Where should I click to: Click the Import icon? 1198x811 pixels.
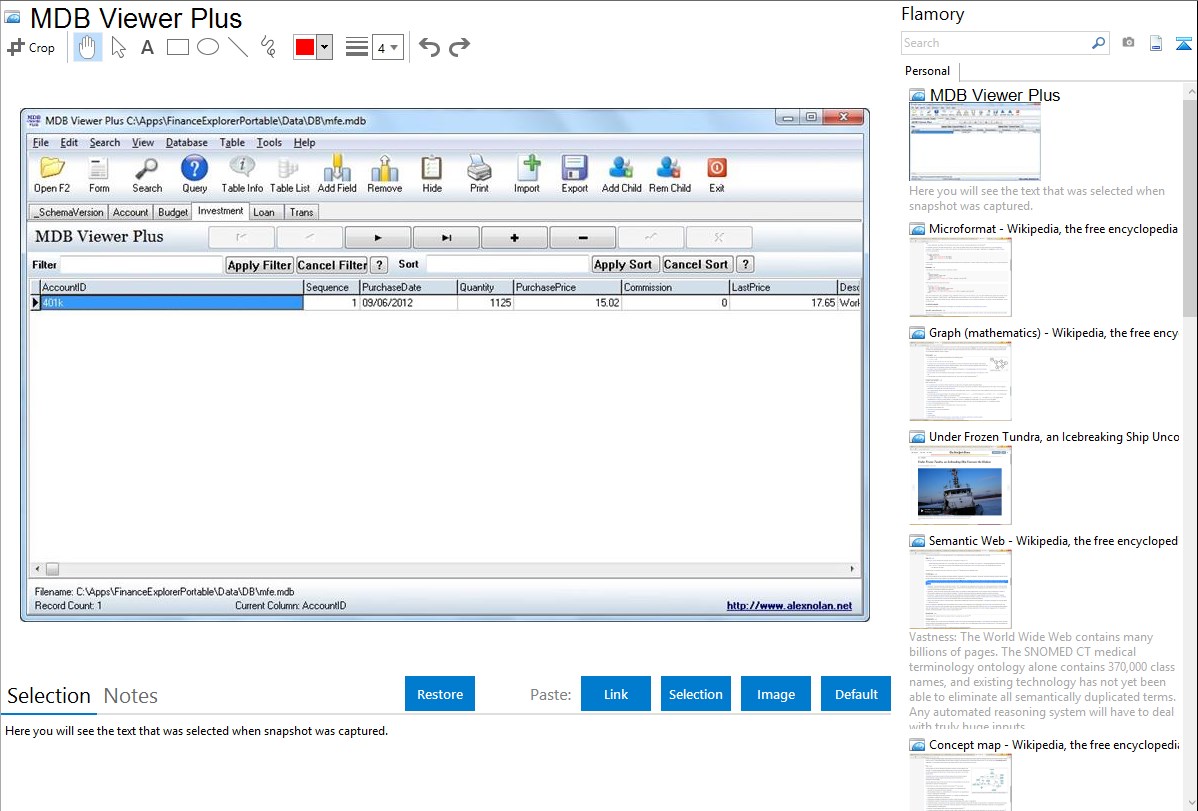click(x=526, y=174)
